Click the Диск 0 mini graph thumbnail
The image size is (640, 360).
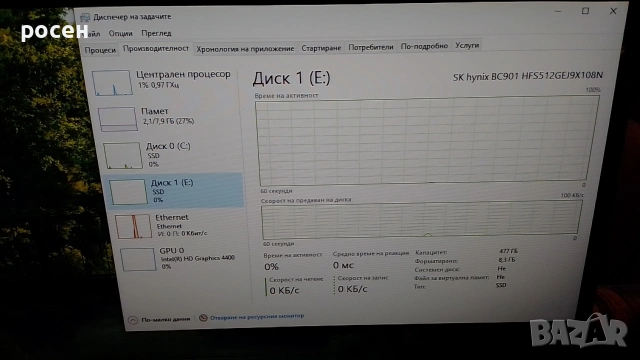(x=123, y=156)
